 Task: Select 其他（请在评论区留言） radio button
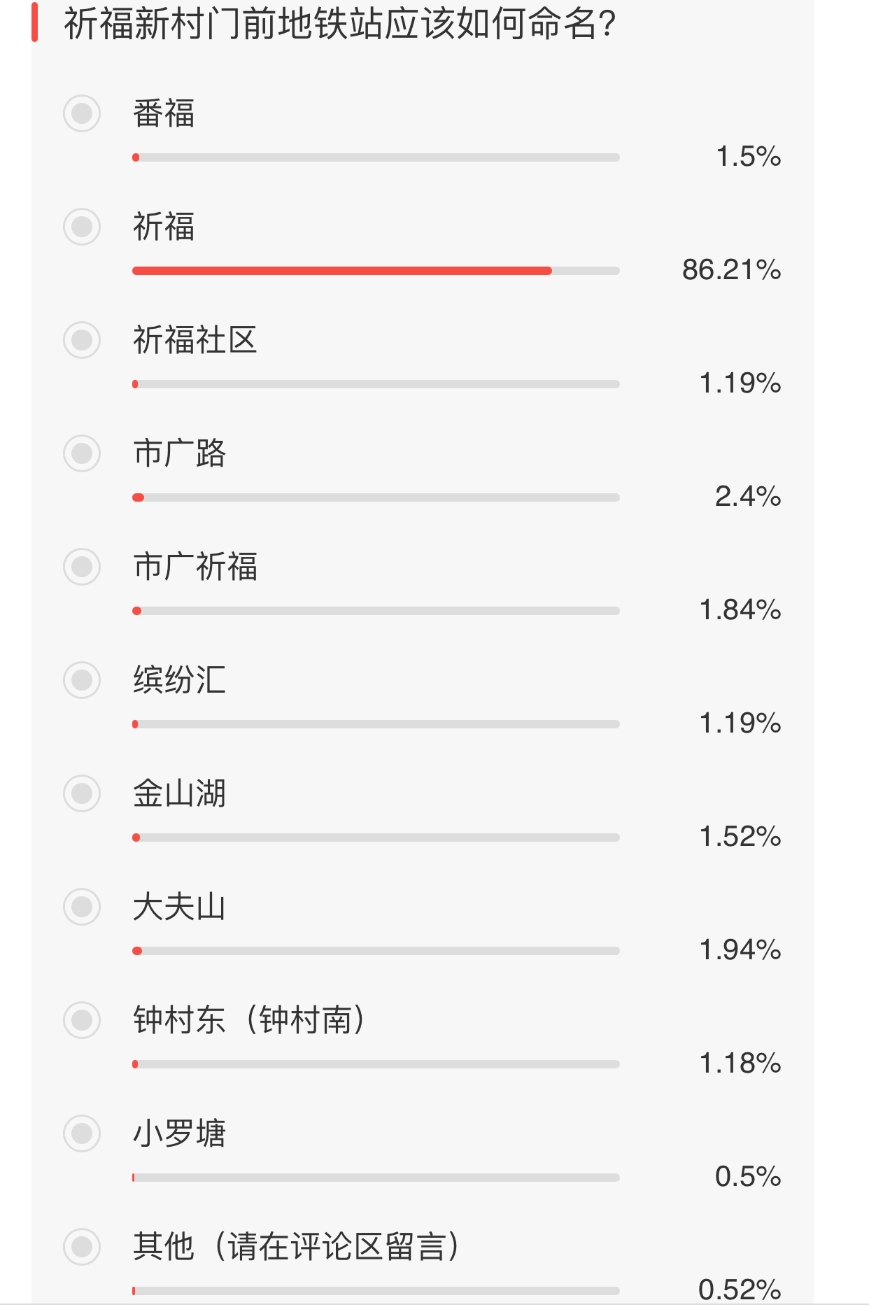click(x=82, y=1247)
